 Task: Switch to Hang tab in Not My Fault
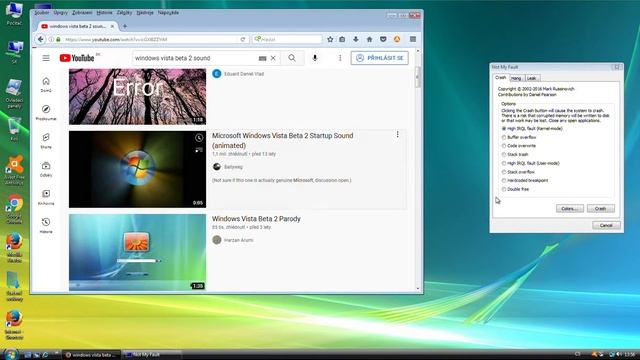click(516, 78)
